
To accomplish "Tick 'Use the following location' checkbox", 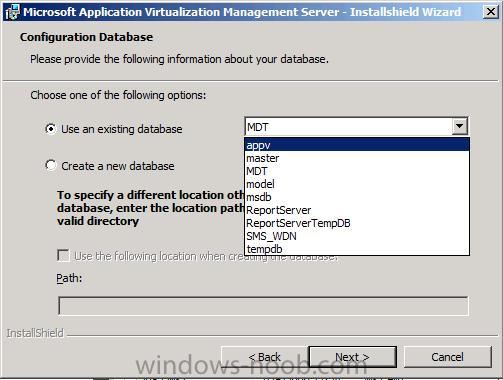I will [63, 256].
